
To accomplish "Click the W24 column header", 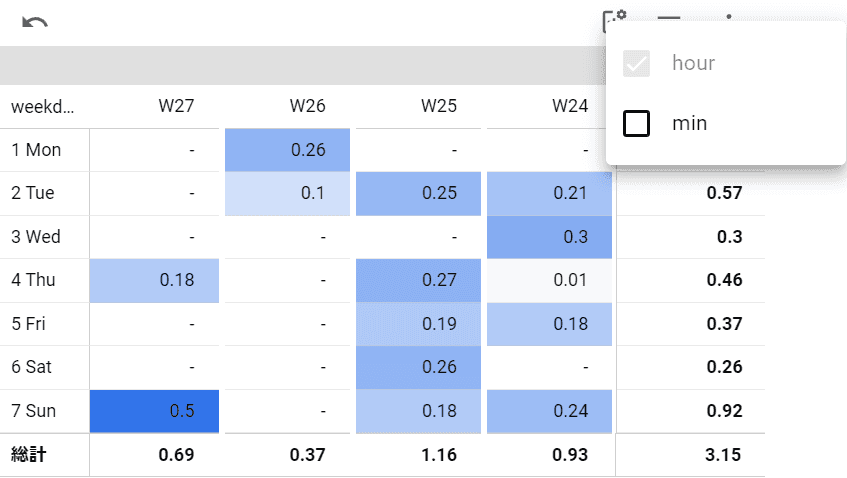I will pyautogui.click(x=569, y=106).
